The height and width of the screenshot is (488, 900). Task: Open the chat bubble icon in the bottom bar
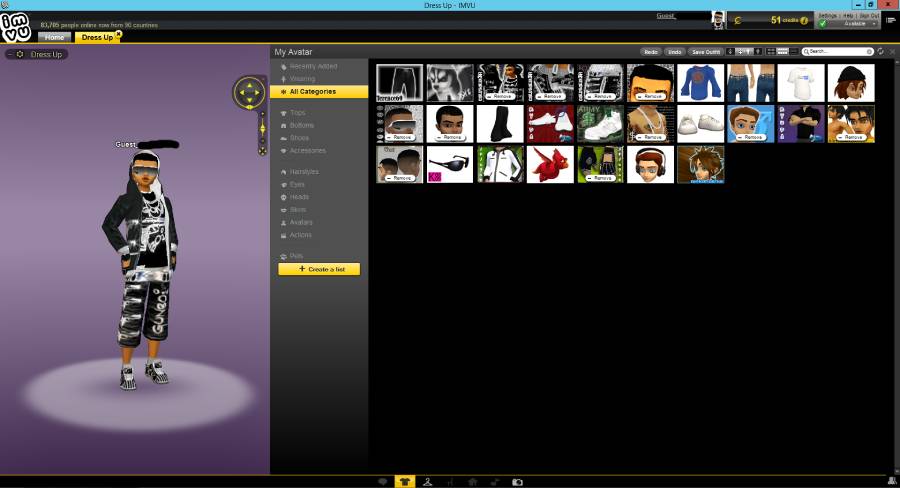(x=383, y=482)
